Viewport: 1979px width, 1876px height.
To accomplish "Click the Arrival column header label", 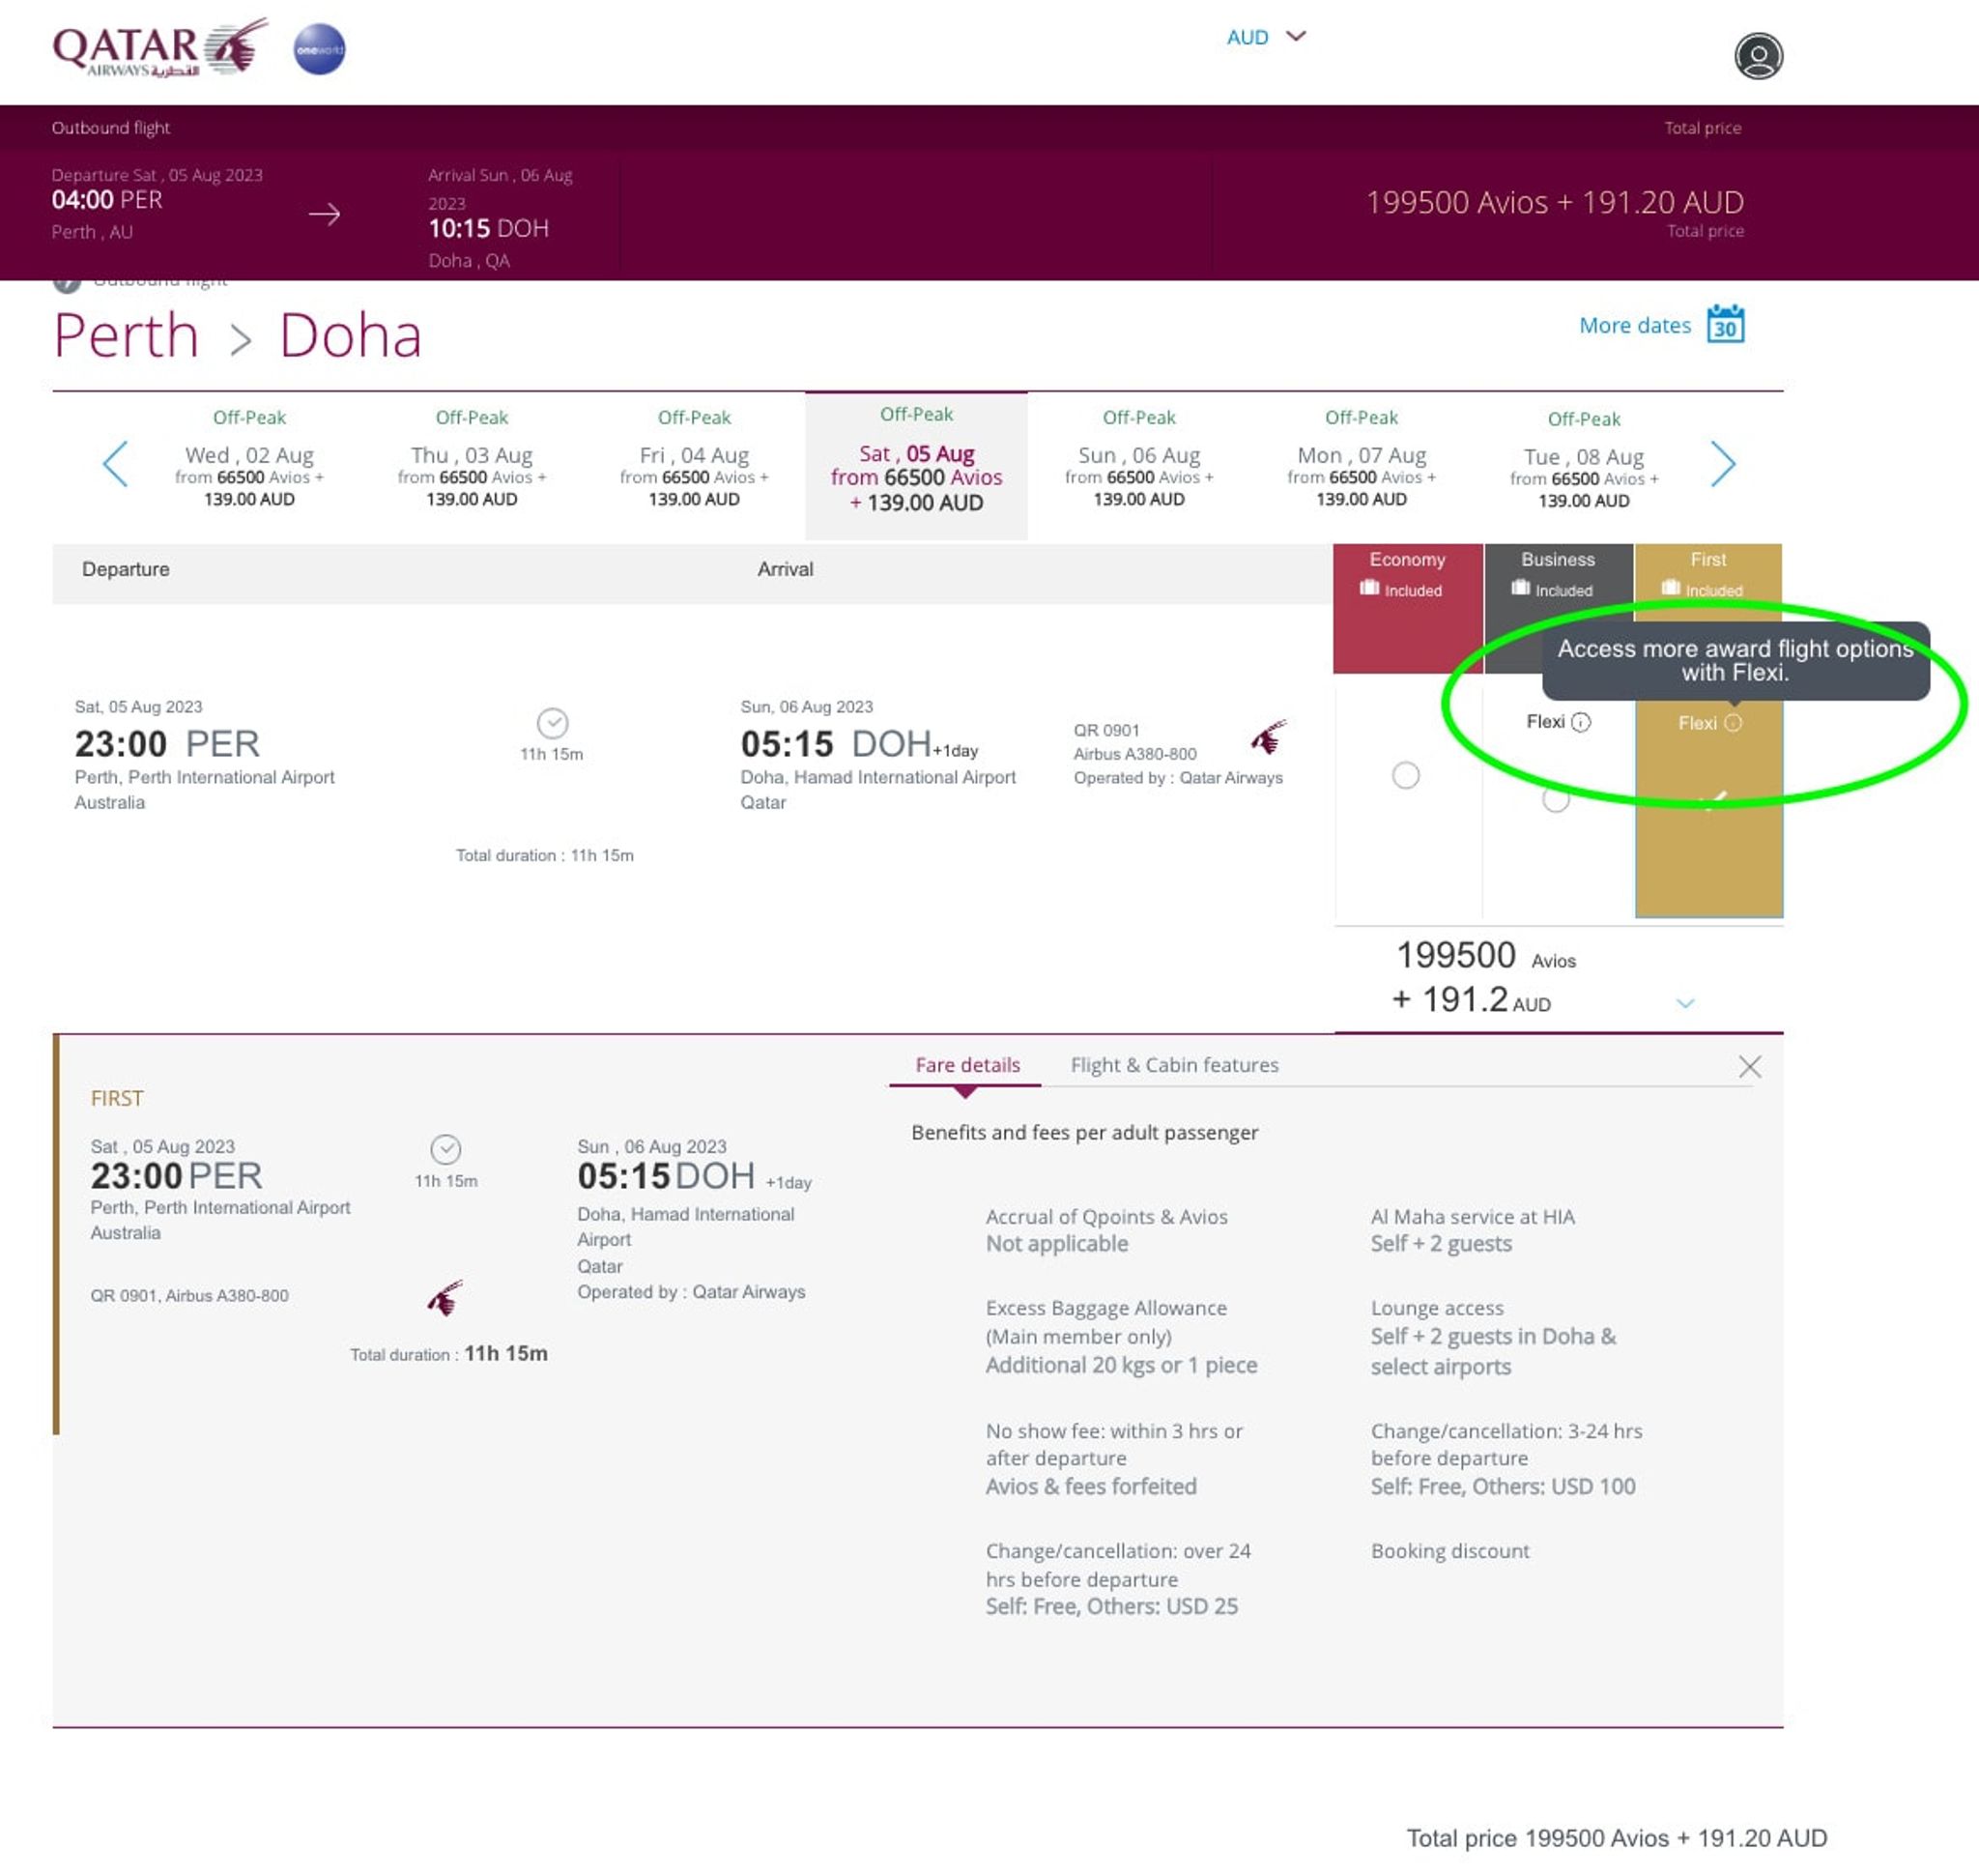I will (x=785, y=569).
